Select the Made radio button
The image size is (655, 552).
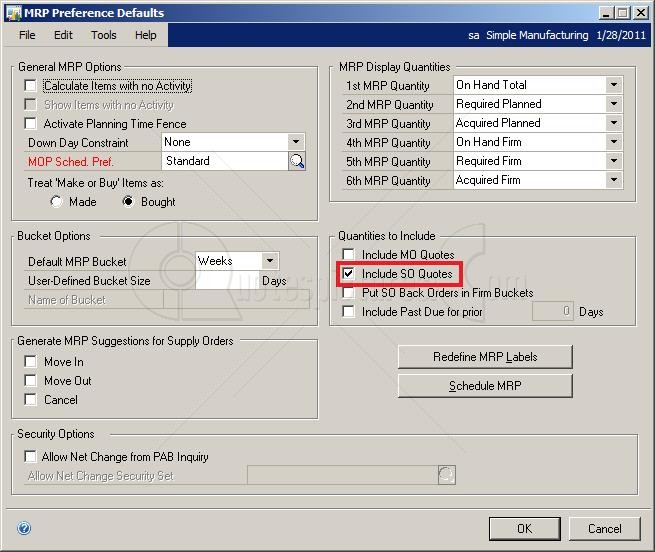56,202
